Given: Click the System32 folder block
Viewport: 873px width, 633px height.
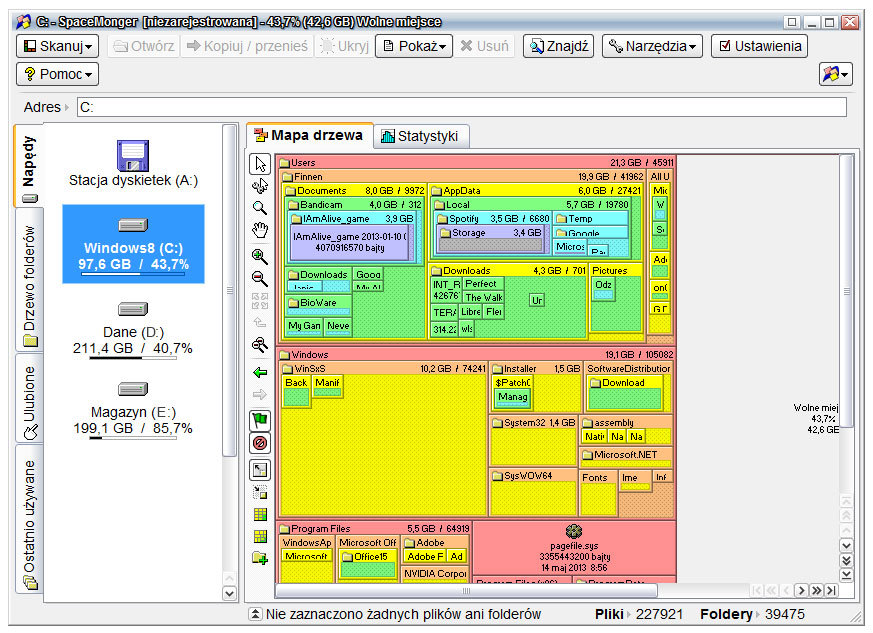Looking at the screenshot, I should [533, 441].
